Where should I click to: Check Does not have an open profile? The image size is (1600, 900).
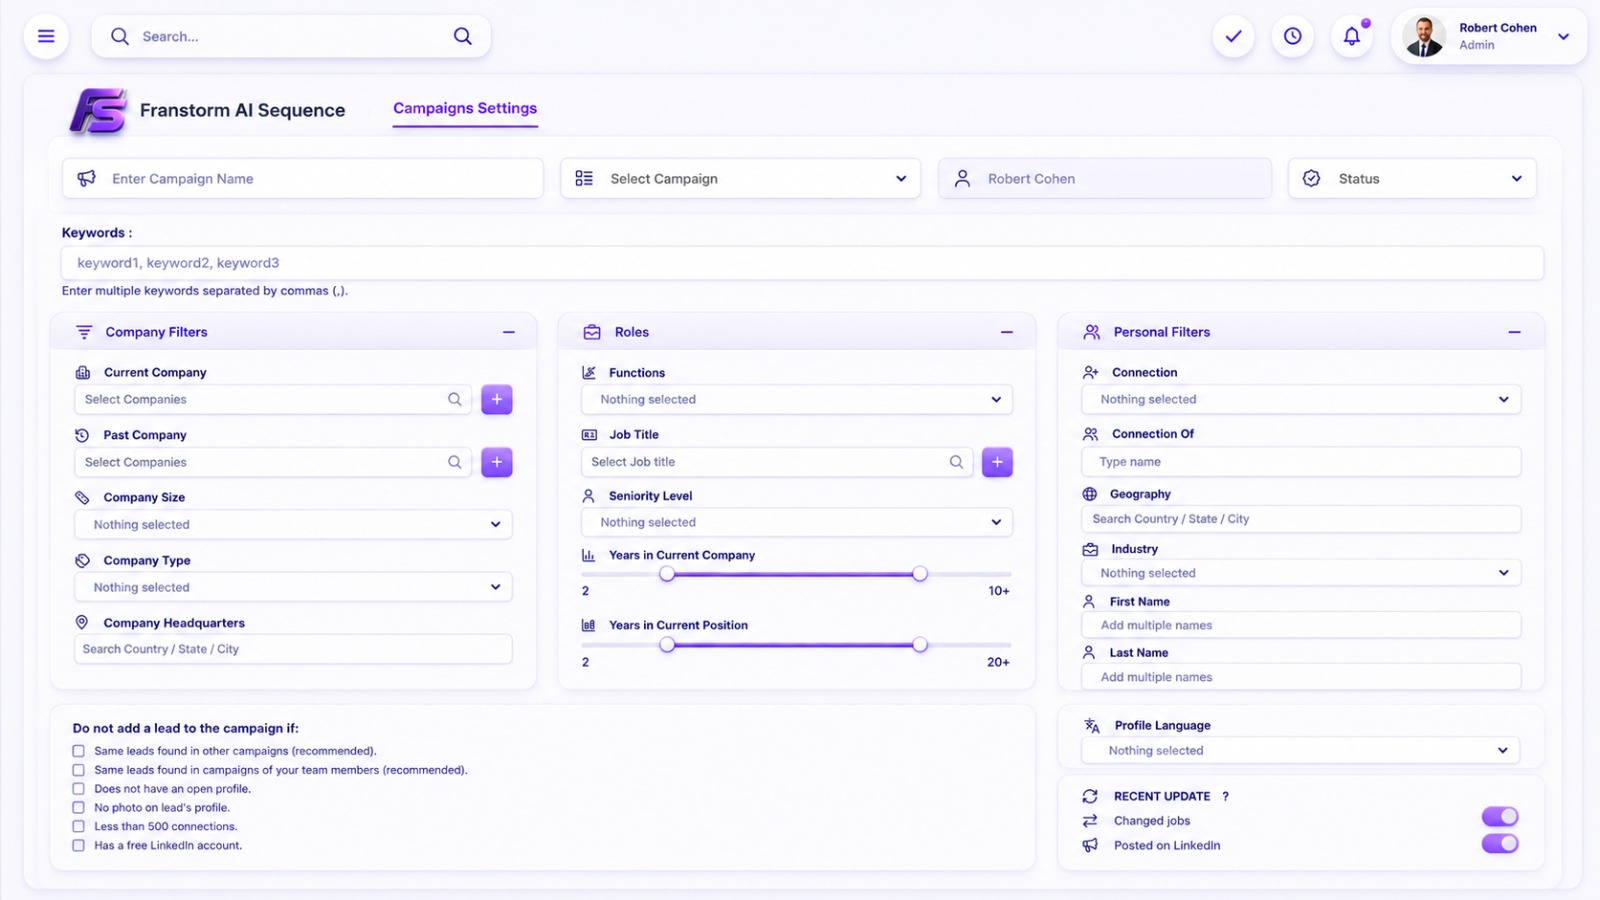coord(78,789)
